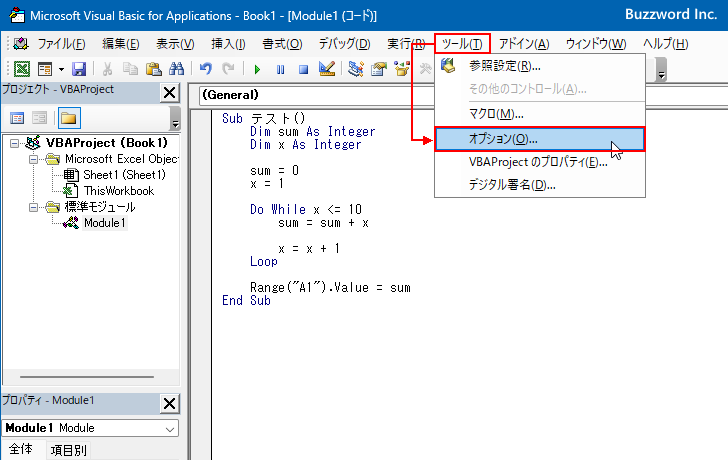This screenshot has width=728, height=460.
Task: Open the 編集(E) menu
Action: 121,44
